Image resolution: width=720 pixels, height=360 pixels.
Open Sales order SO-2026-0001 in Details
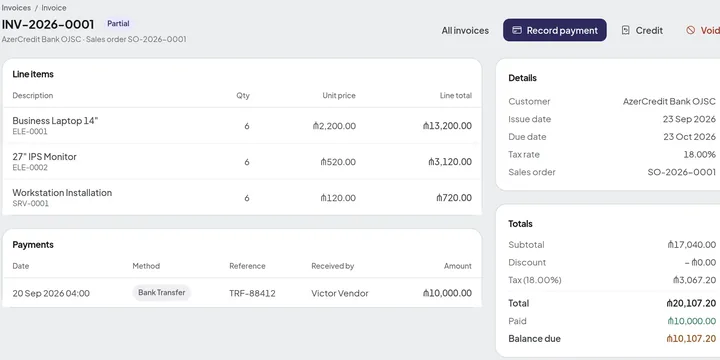pos(681,172)
